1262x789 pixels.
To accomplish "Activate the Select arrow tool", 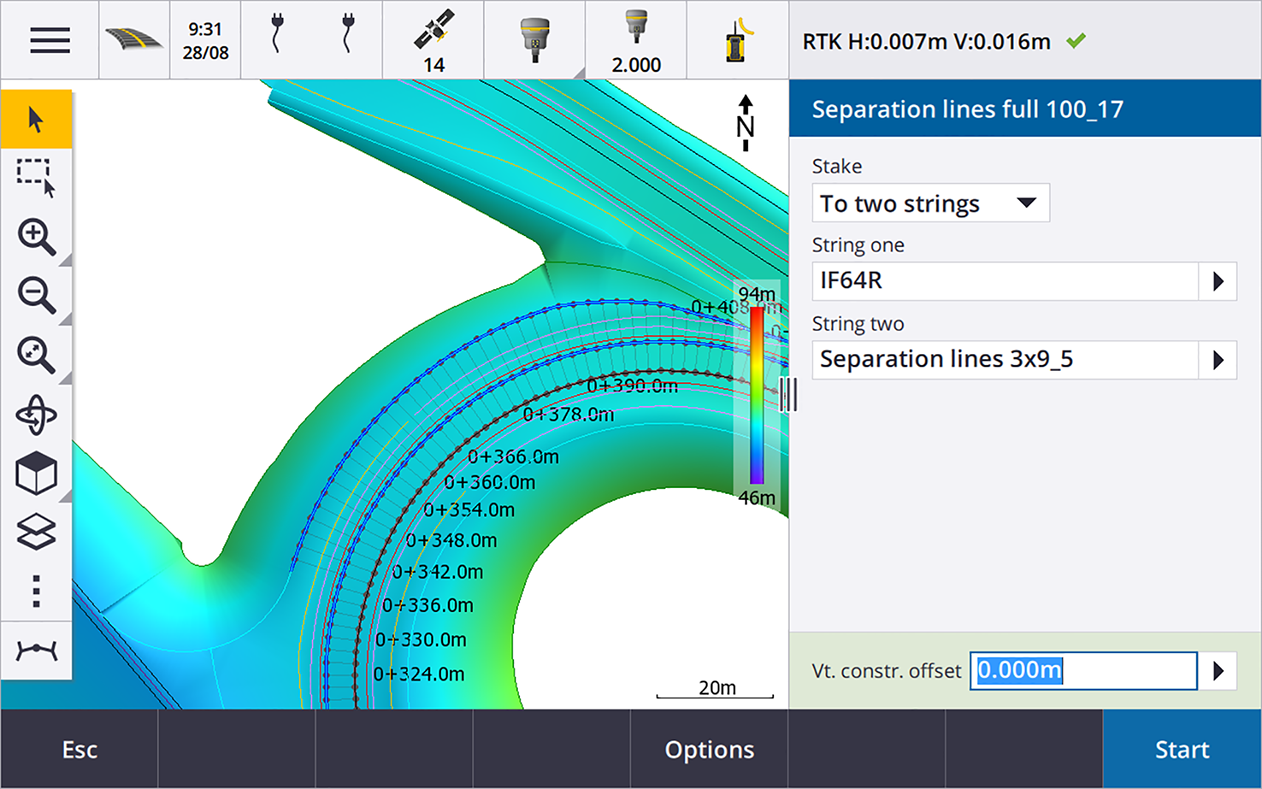I will [x=36, y=120].
